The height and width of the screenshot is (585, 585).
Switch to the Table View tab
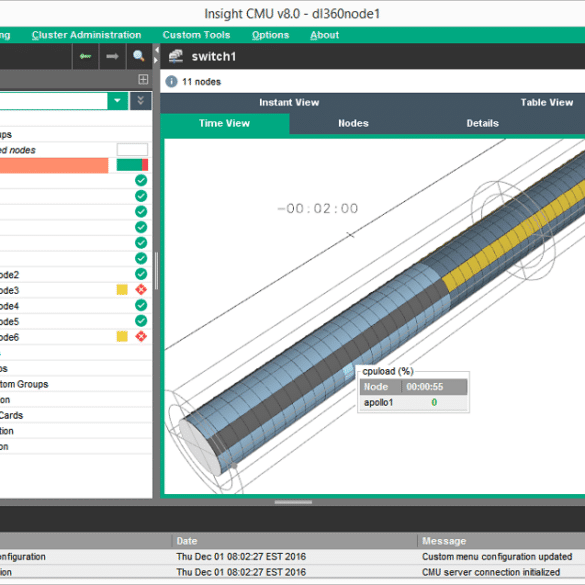pyautogui.click(x=547, y=103)
